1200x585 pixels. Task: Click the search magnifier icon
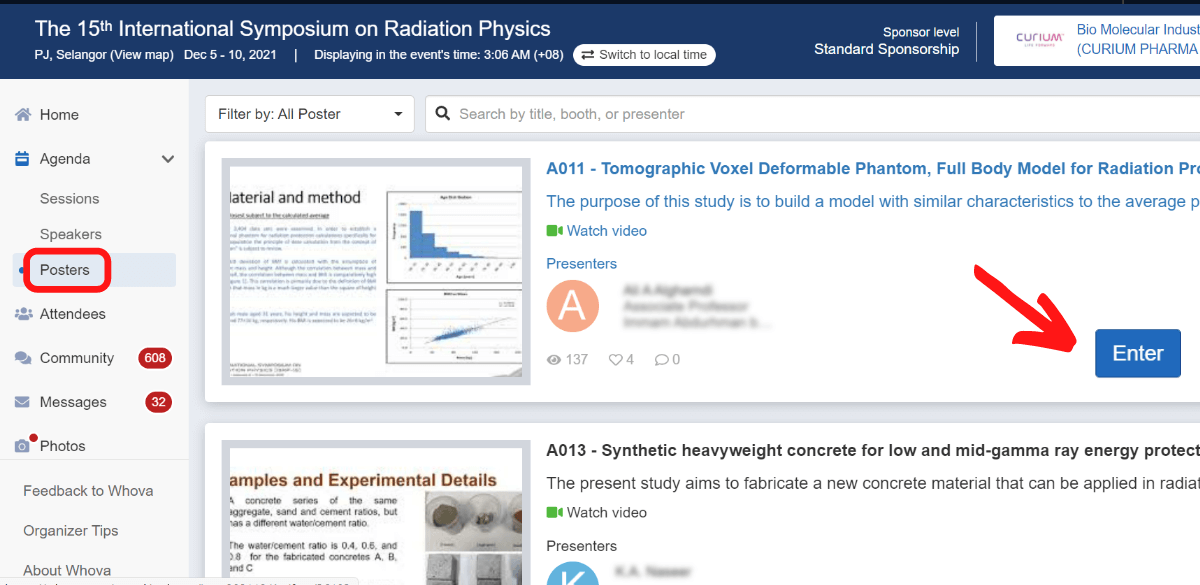[x=443, y=113]
